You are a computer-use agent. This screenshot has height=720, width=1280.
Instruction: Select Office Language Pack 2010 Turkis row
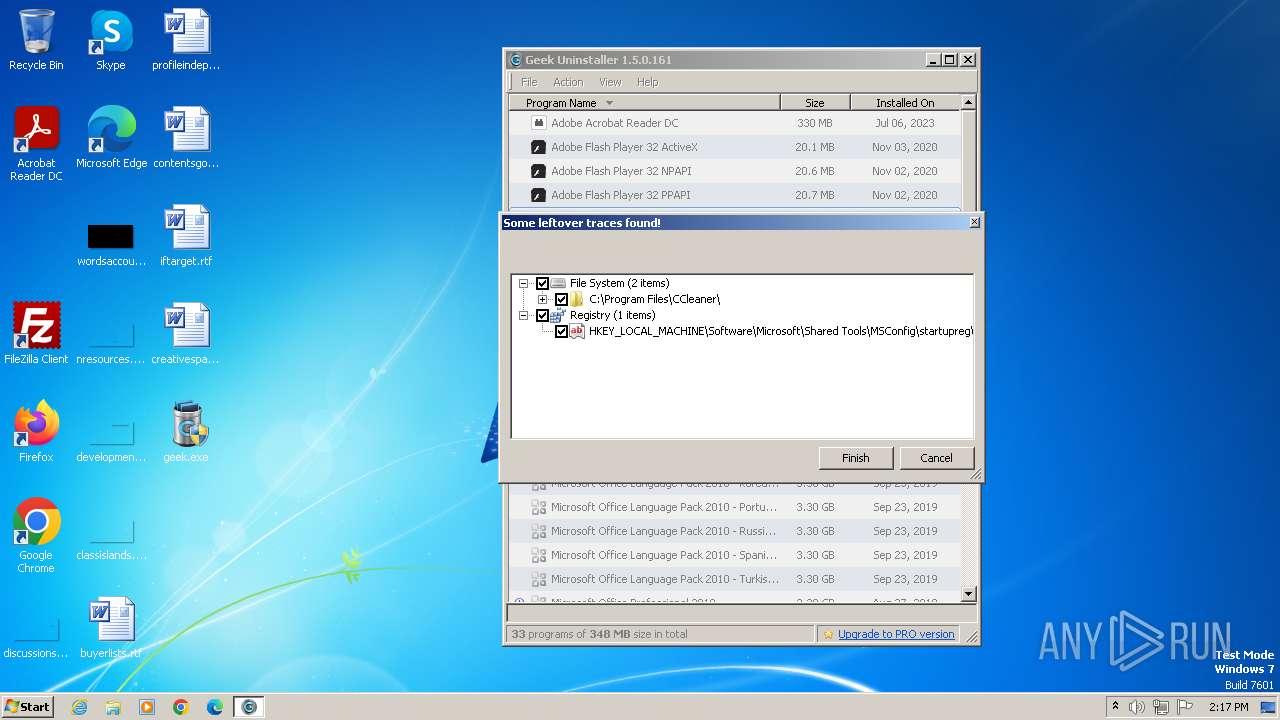coord(735,579)
